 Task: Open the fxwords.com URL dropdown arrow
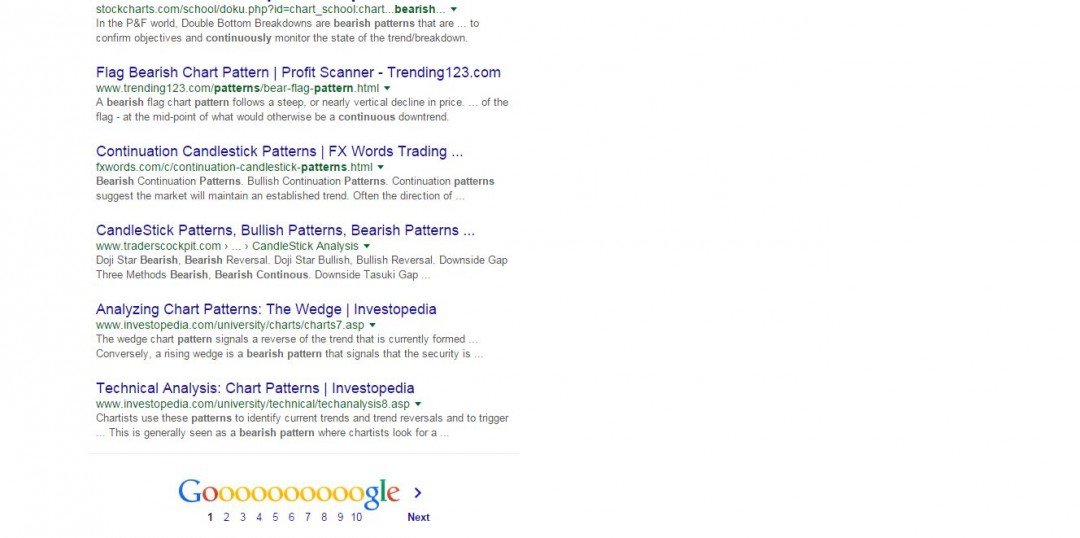click(x=381, y=167)
